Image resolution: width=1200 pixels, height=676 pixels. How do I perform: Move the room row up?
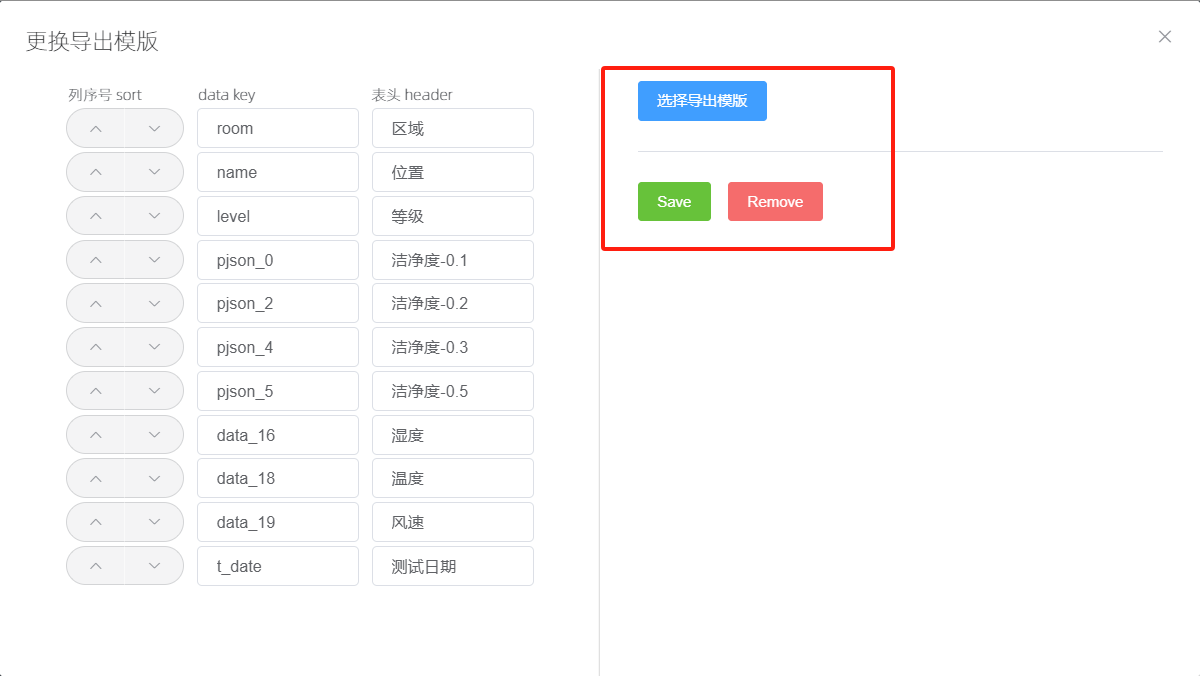coord(96,128)
